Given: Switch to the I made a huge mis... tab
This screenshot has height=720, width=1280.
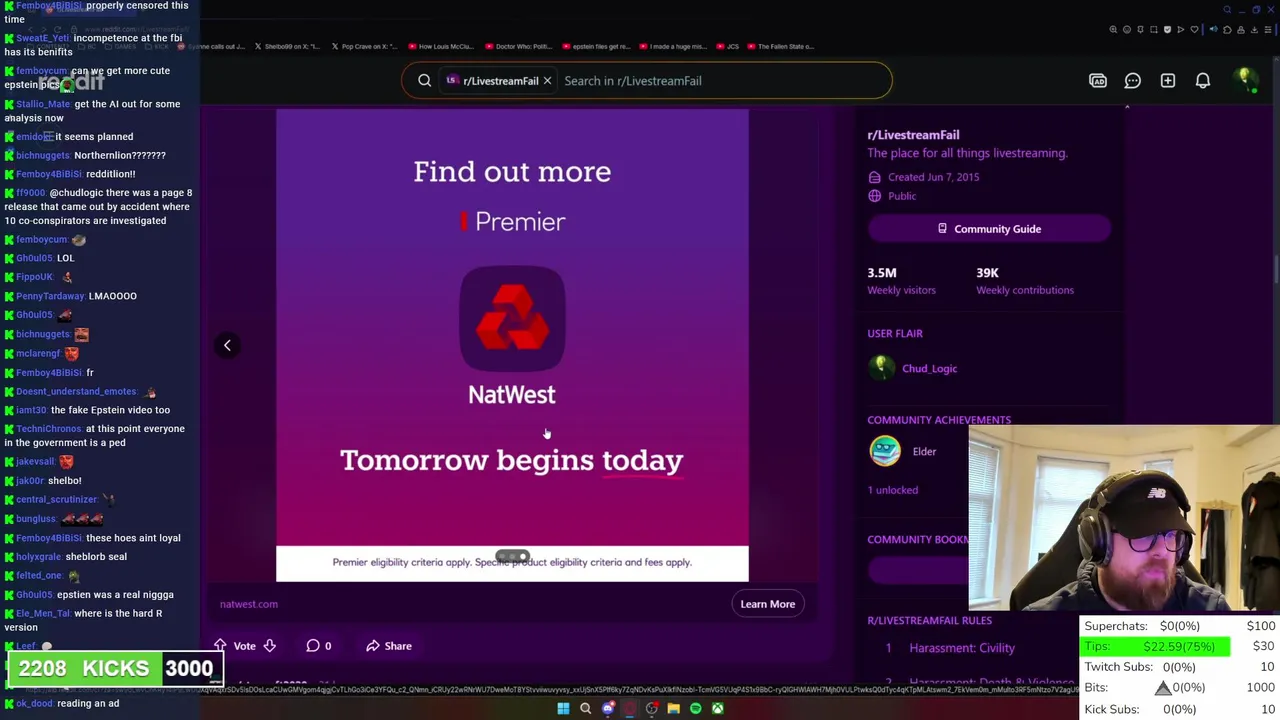Looking at the screenshot, I should point(672,46).
